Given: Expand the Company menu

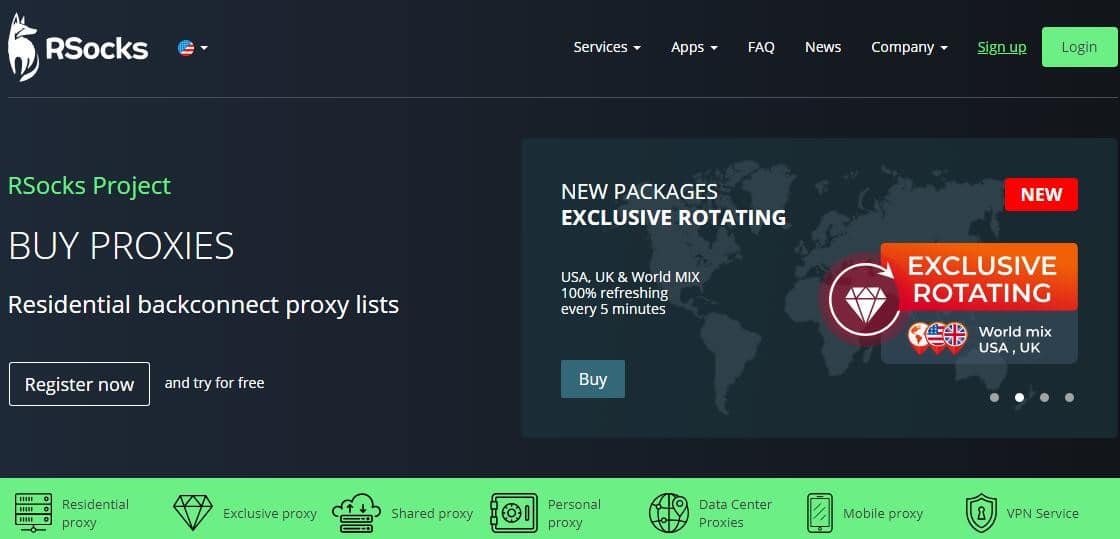Looking at the screenshot, I should click(909, 47).
